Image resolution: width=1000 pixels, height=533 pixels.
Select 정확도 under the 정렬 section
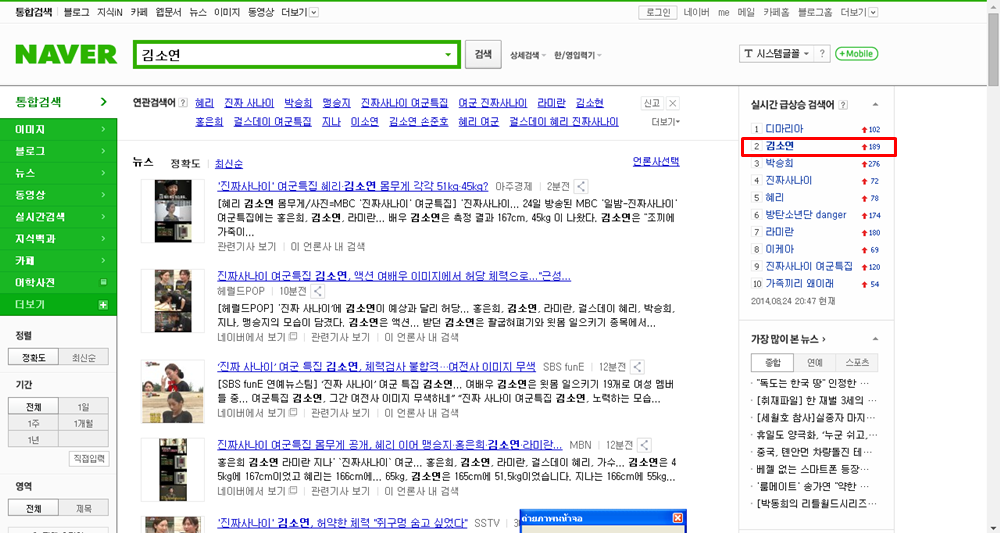click(33, 357)
